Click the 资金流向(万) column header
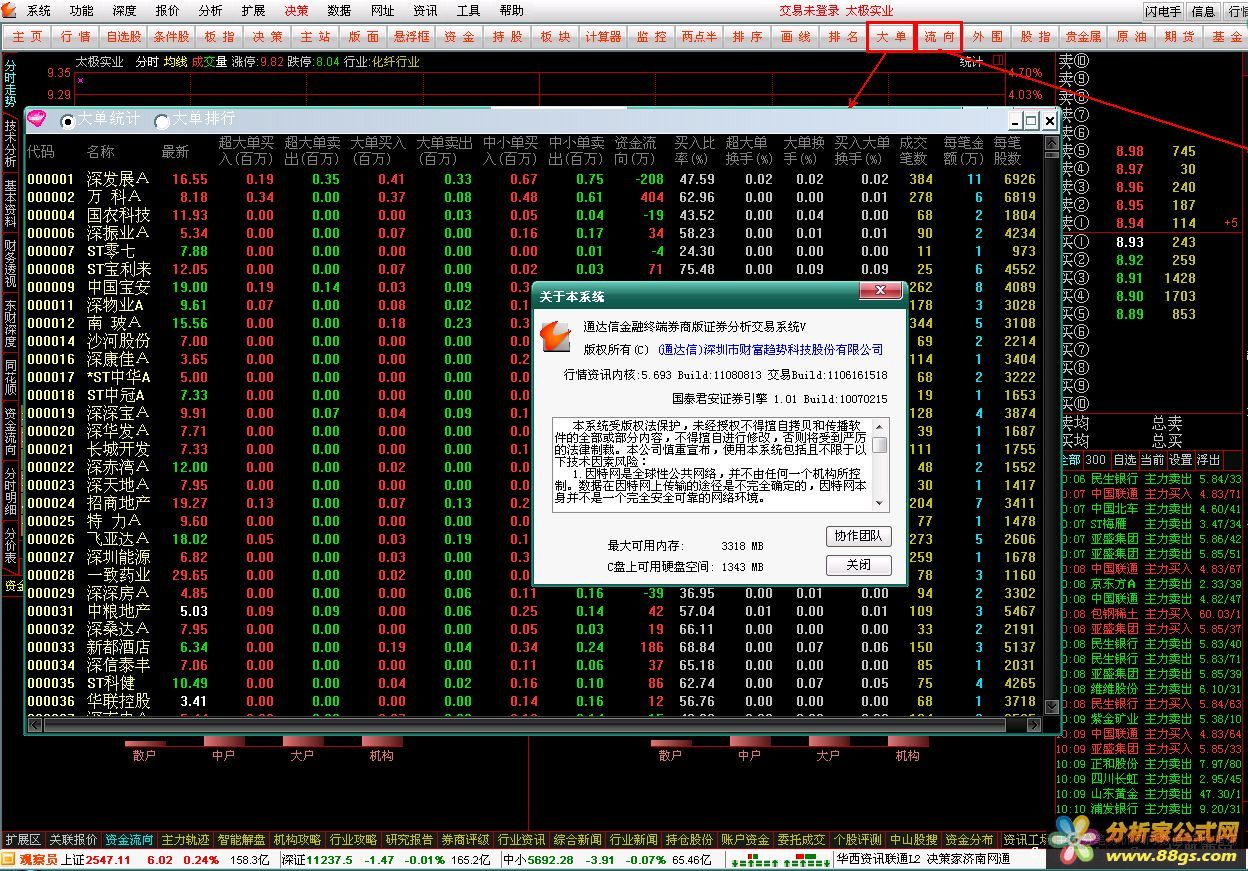This screenshot has width=1248, height=871. pyautogui.click(x=636, y=151)
